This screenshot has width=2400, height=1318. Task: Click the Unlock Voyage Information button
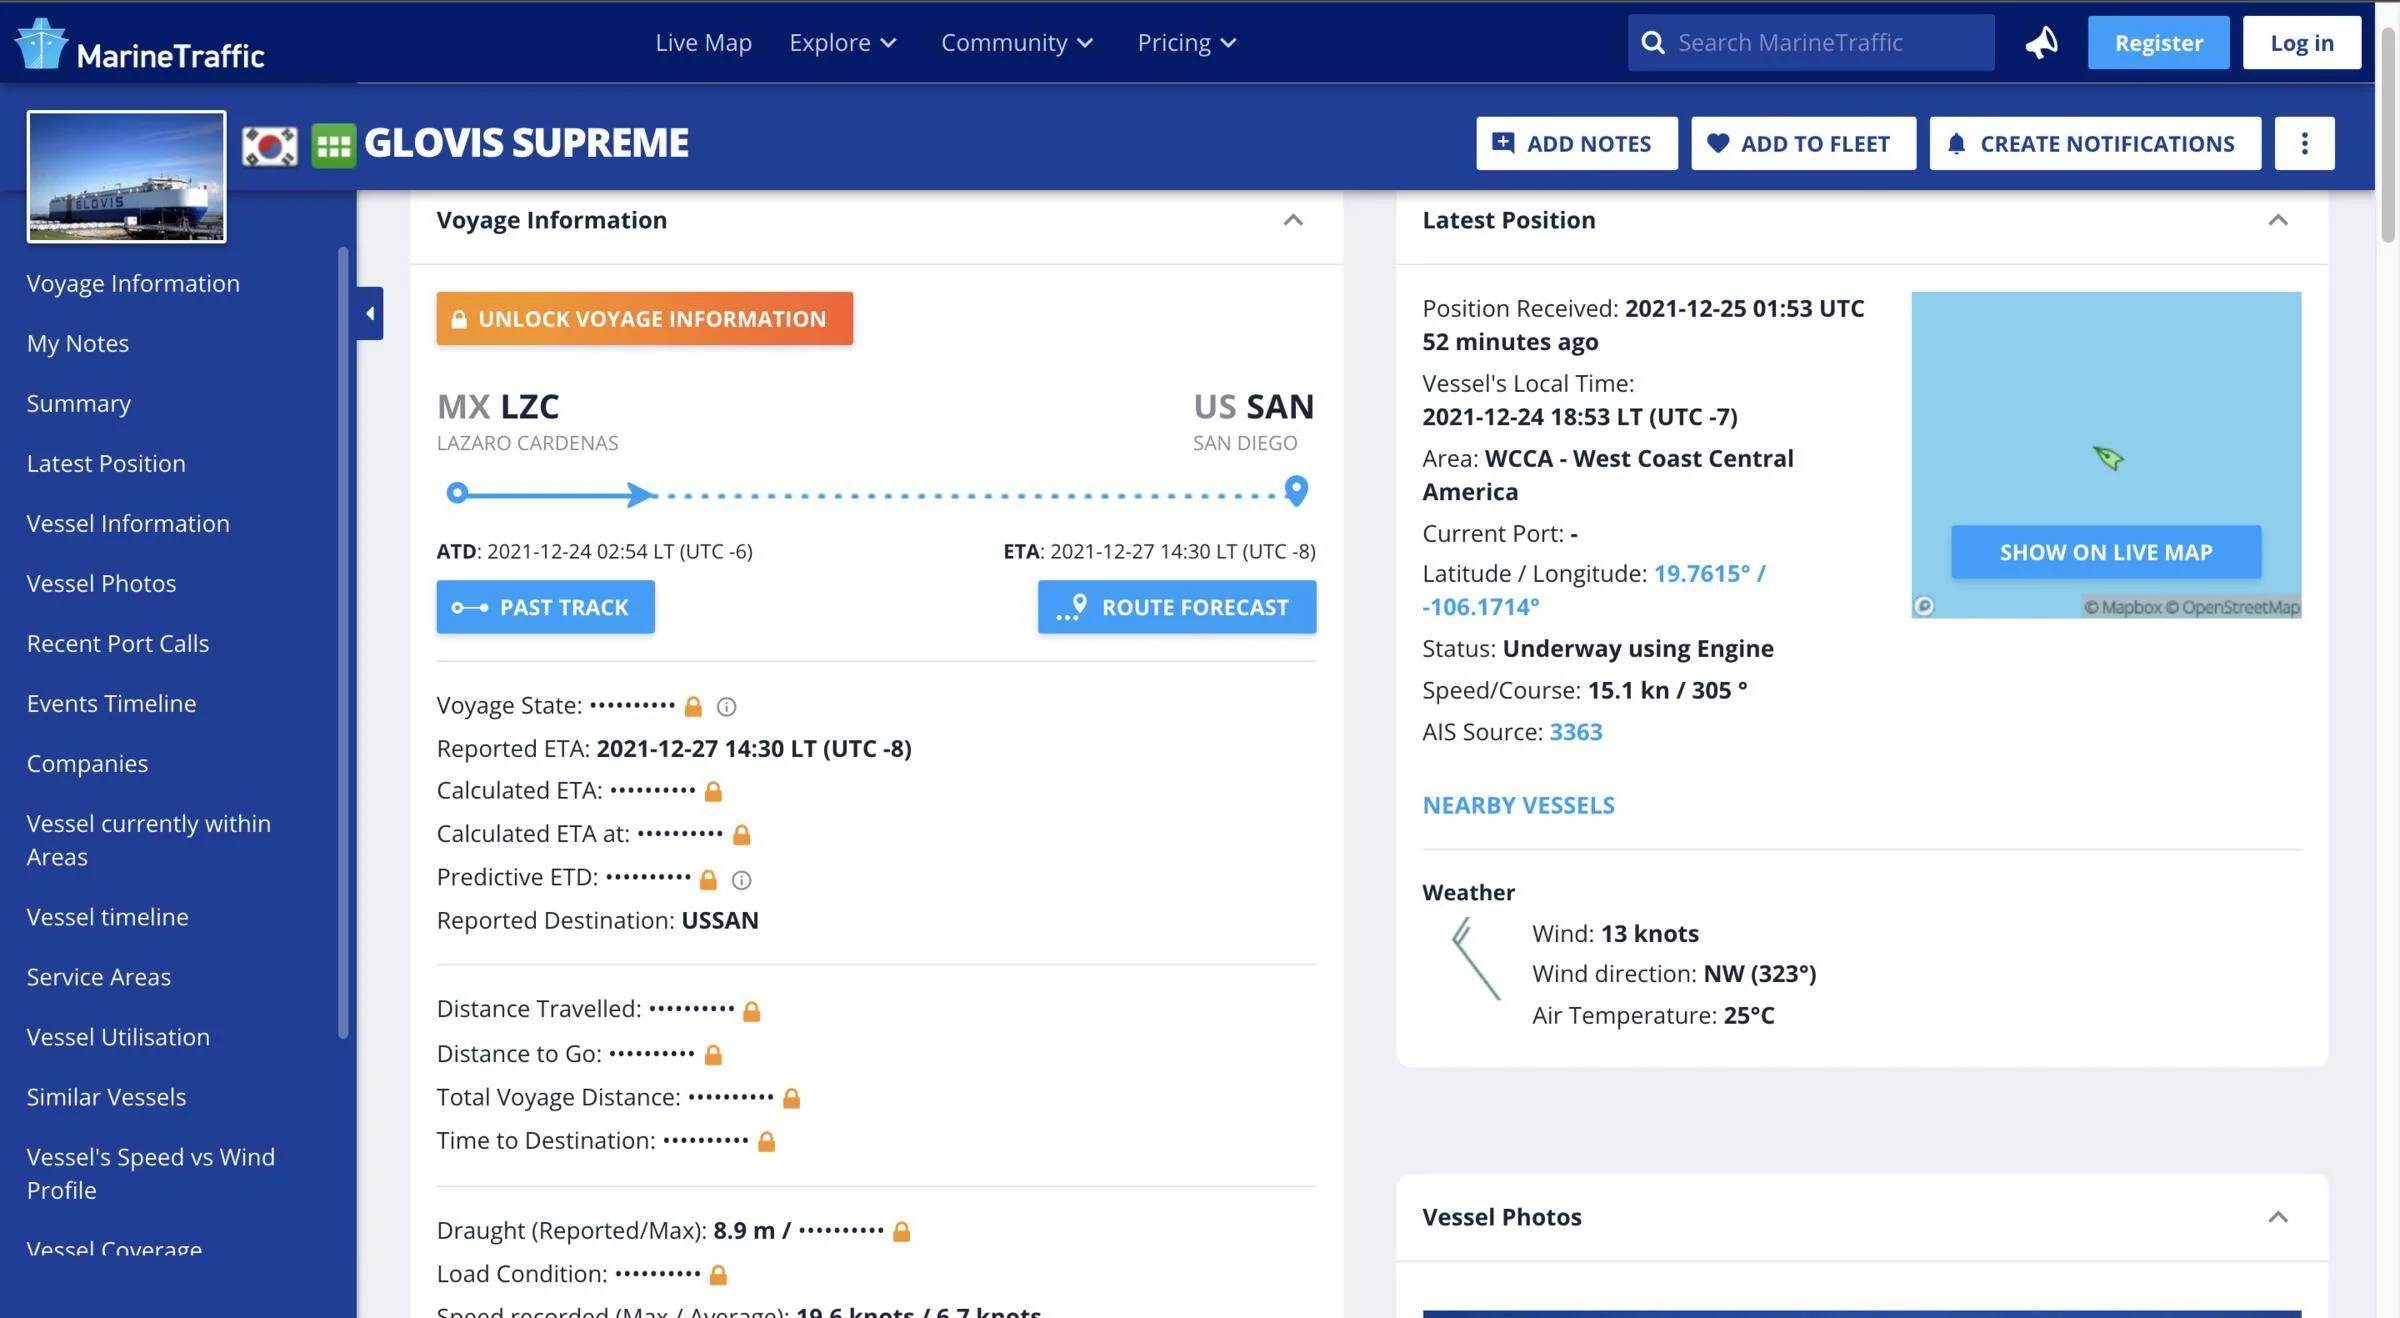click(x=645, y=318)
